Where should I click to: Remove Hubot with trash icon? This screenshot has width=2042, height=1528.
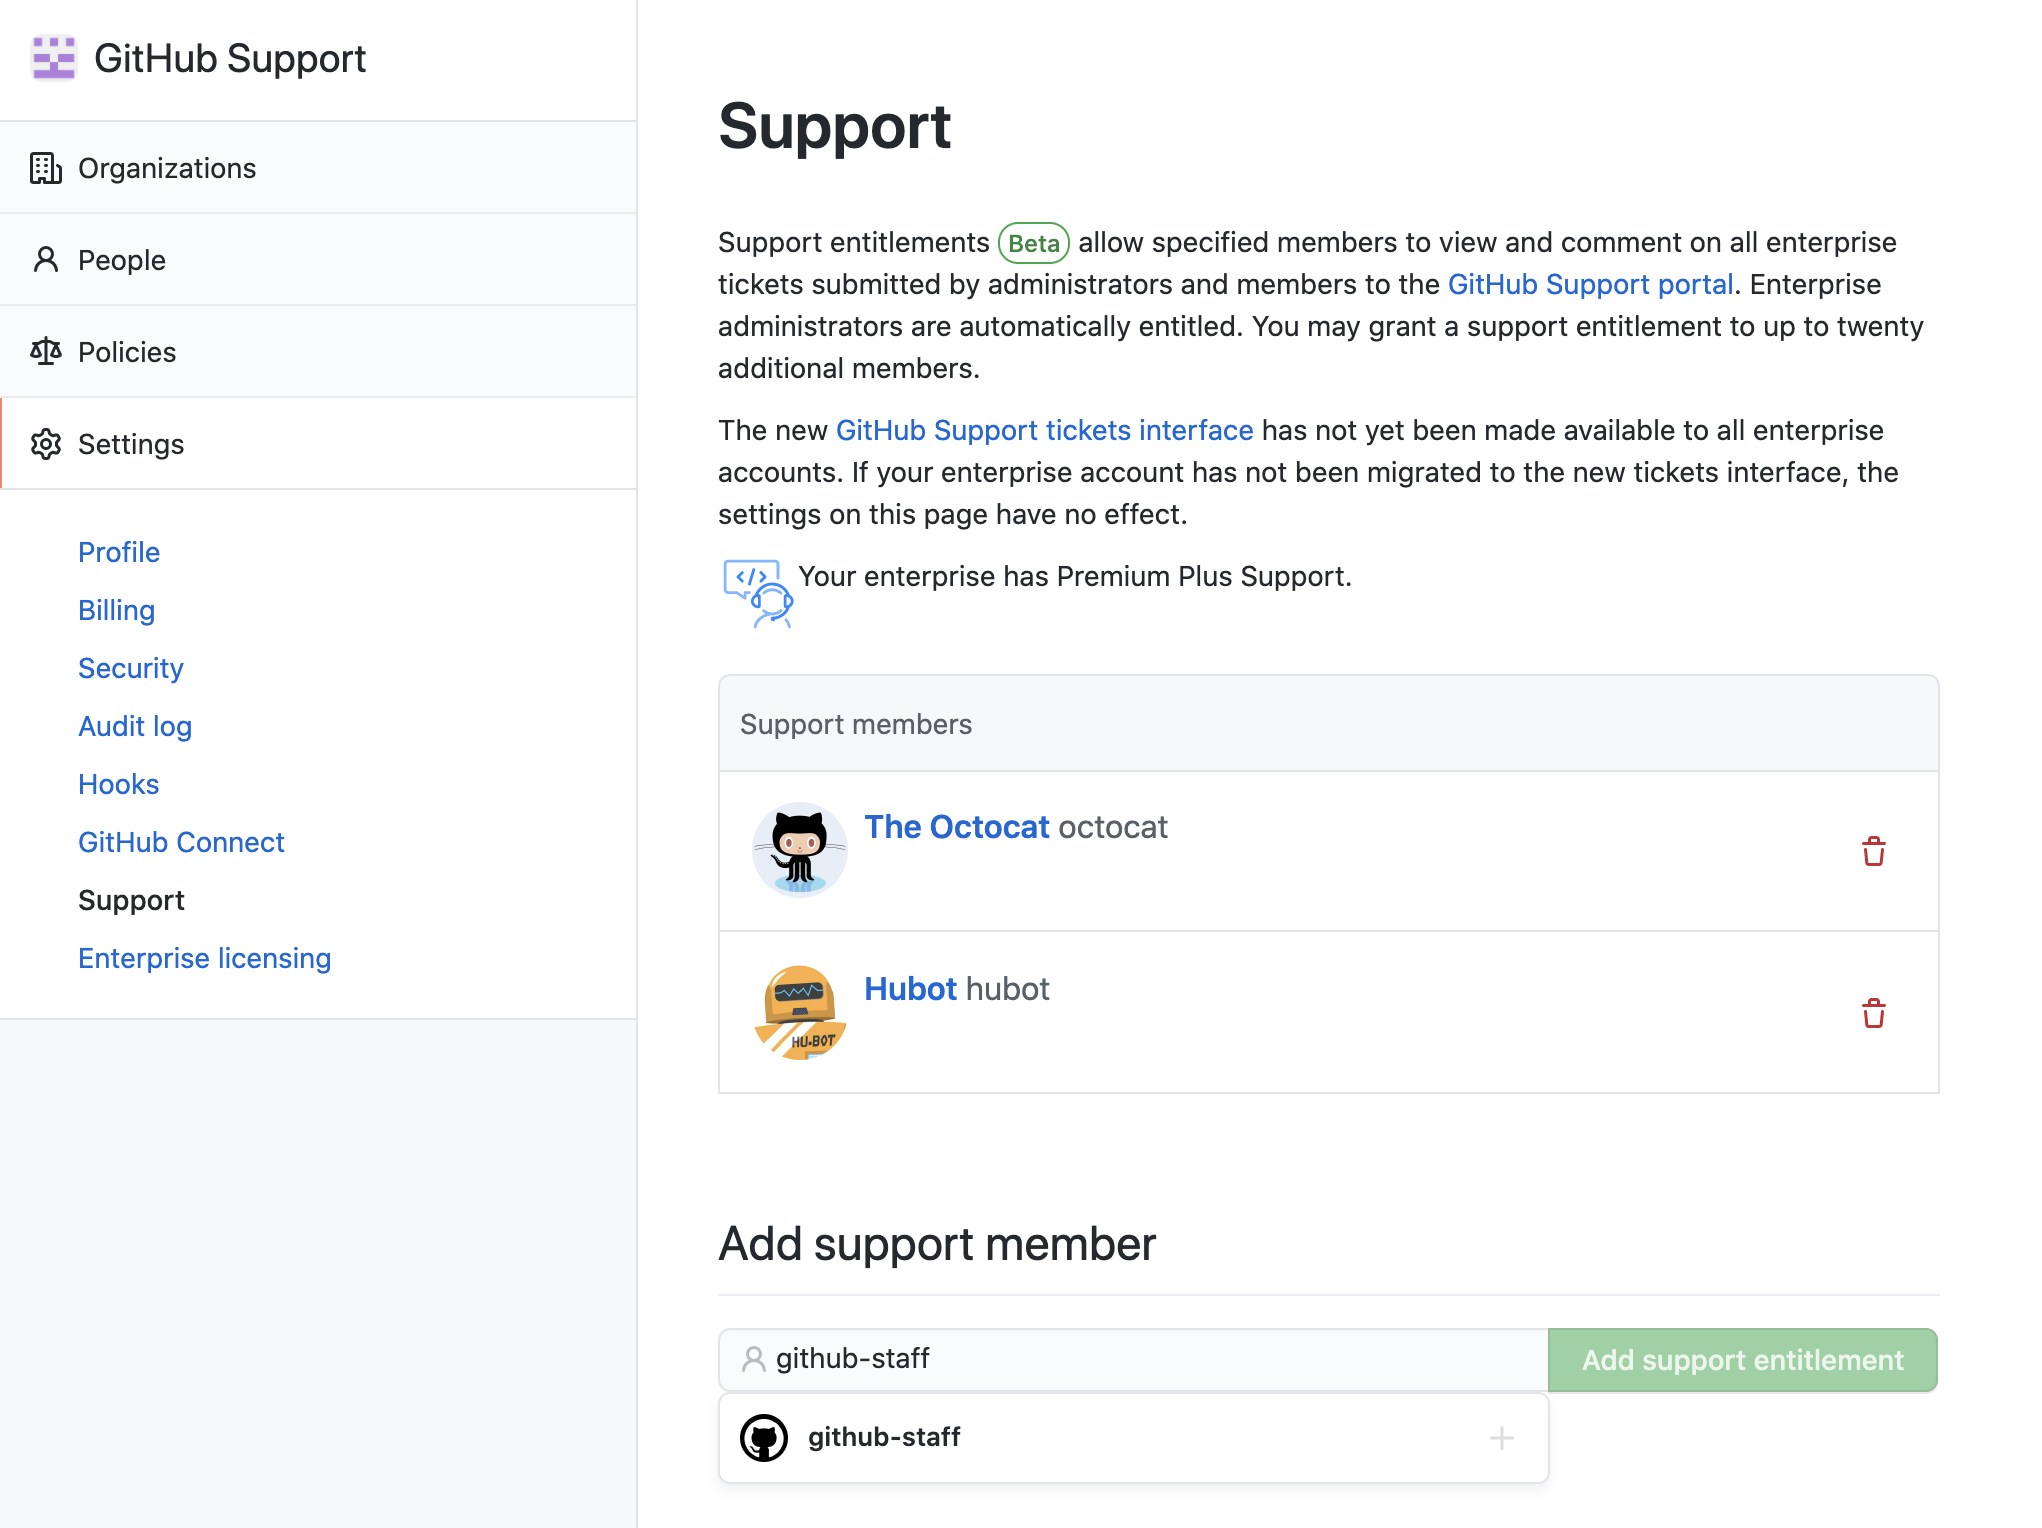point(1873,1013)
